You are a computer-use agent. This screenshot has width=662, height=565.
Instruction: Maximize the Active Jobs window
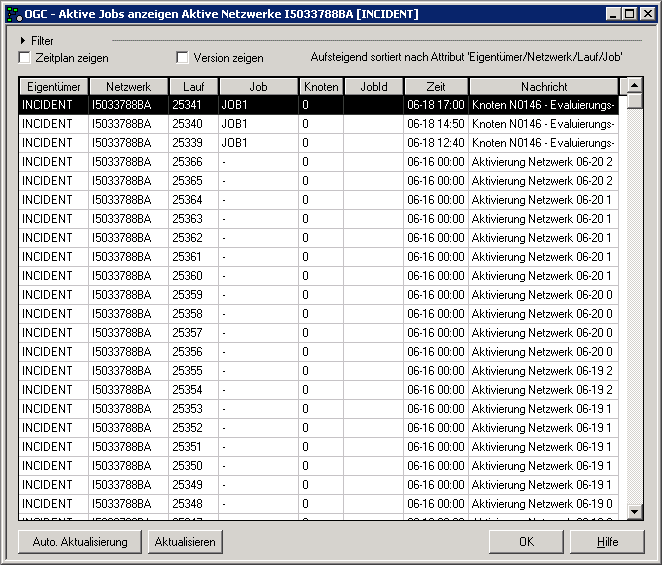click(x=628, y=14)
